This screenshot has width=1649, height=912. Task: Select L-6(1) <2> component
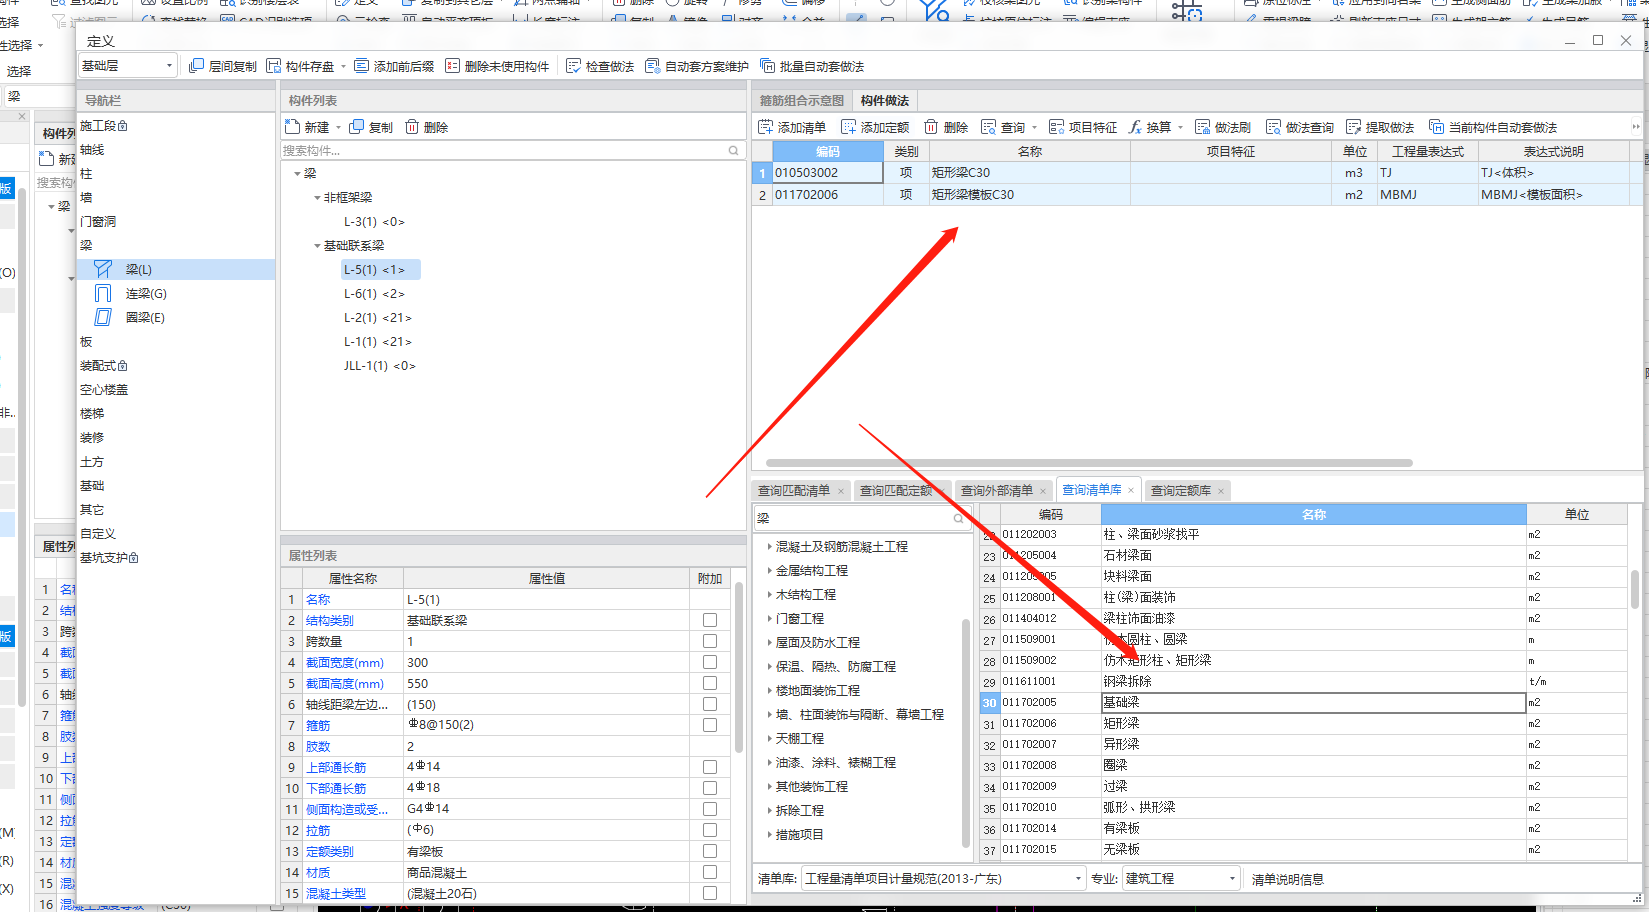pos(374,294)
